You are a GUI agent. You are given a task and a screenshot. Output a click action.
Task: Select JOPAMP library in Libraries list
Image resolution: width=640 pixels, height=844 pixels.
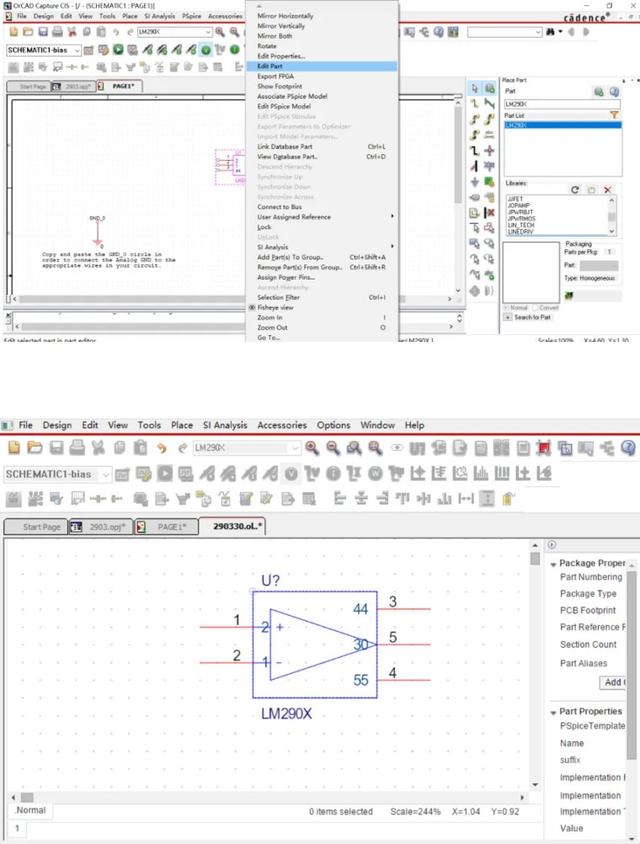pyautogui.click(x=519, y=206)
